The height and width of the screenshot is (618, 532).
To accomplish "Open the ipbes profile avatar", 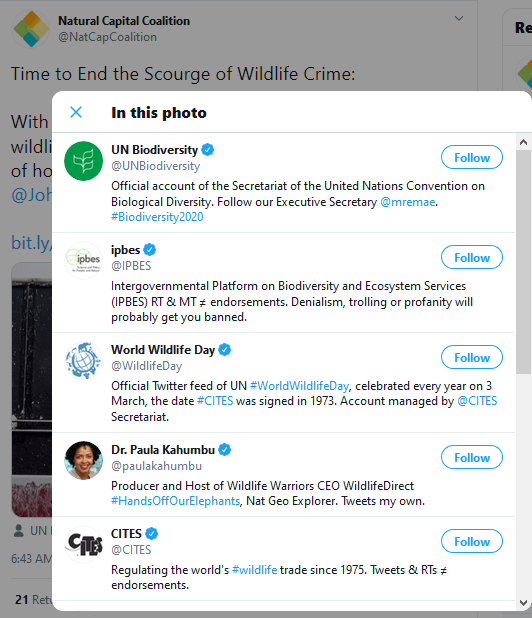I will (84, 261).
